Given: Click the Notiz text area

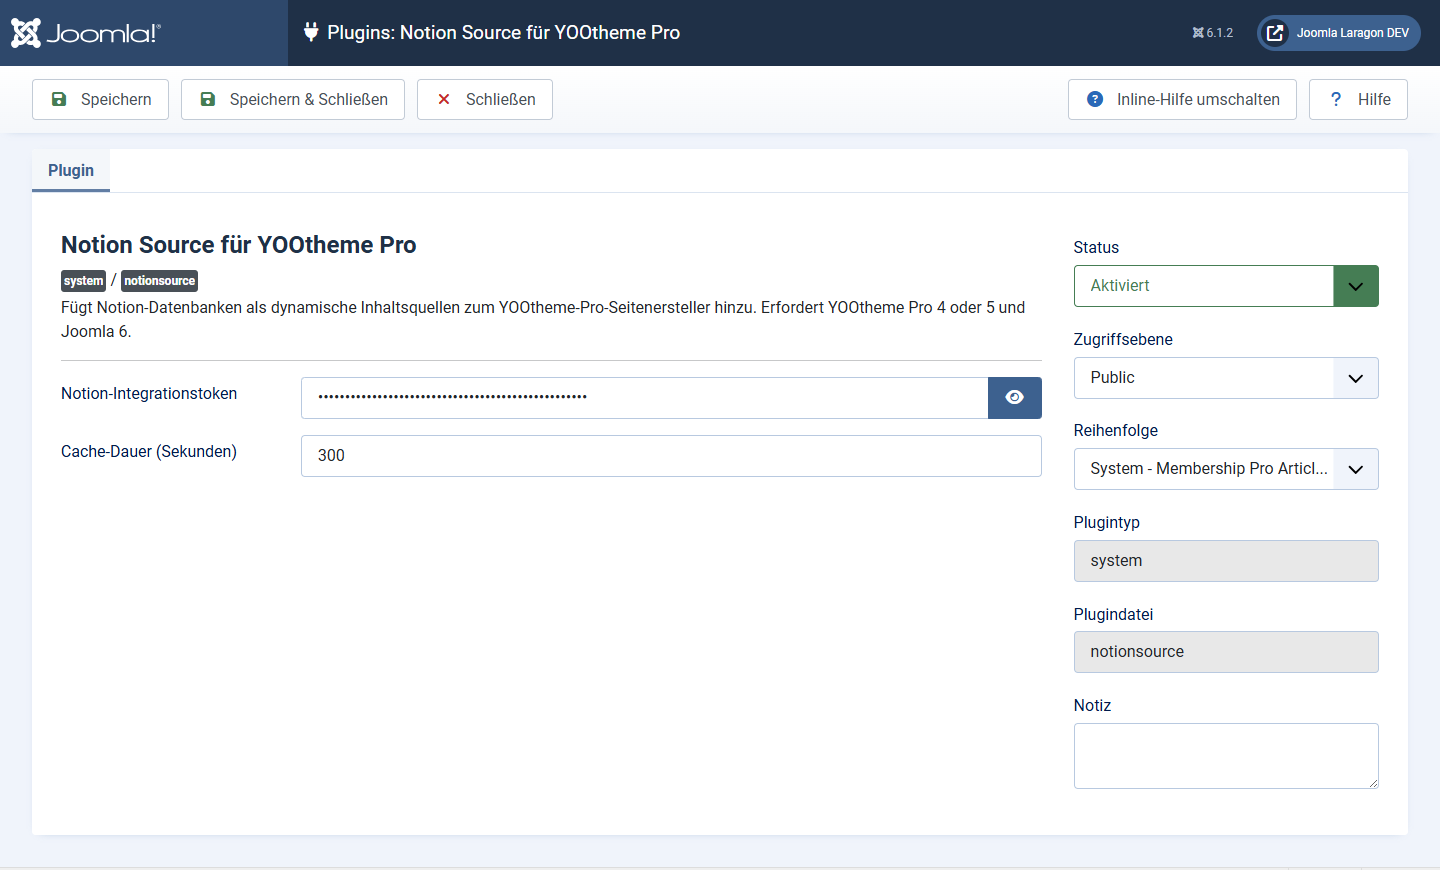Looking at the screenshot, I should 1226,756.
